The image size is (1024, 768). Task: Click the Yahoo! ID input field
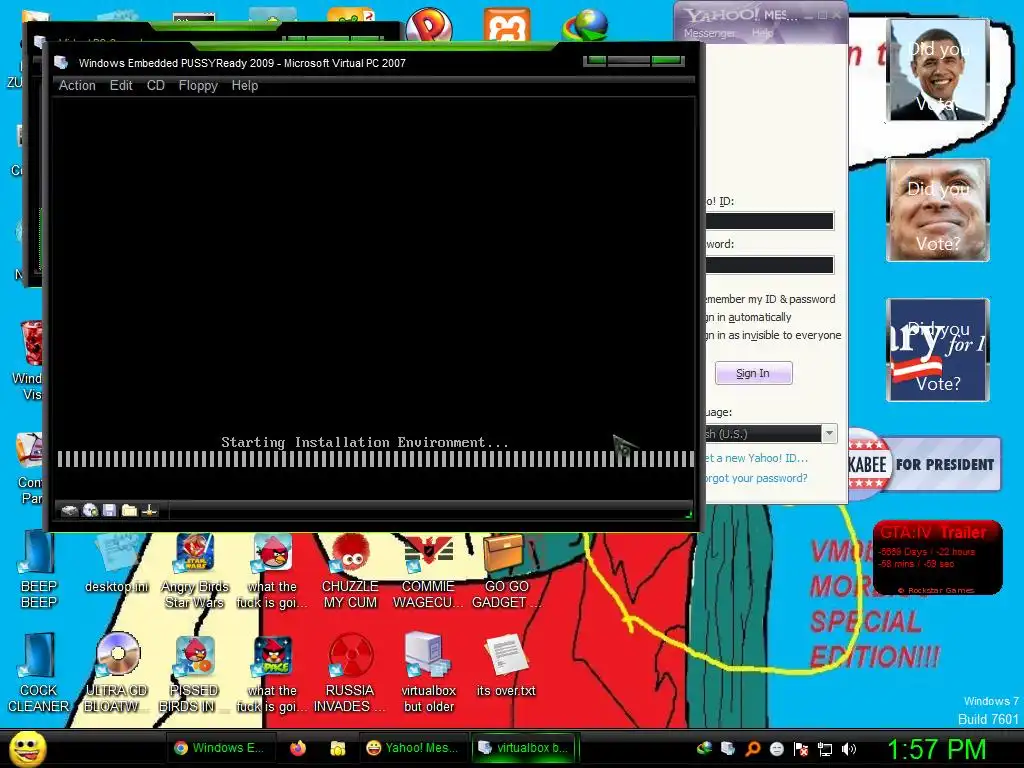(x=769, y=221)
